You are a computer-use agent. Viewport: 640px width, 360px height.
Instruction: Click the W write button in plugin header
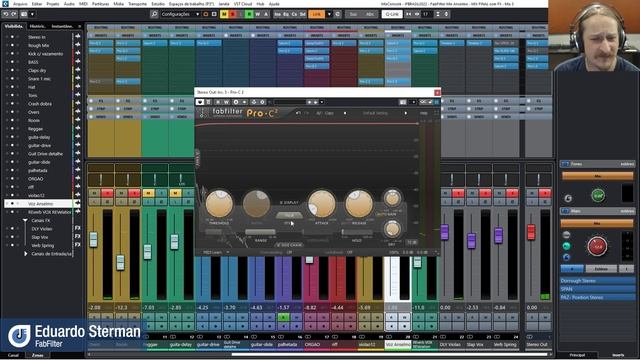click(226, 102)
